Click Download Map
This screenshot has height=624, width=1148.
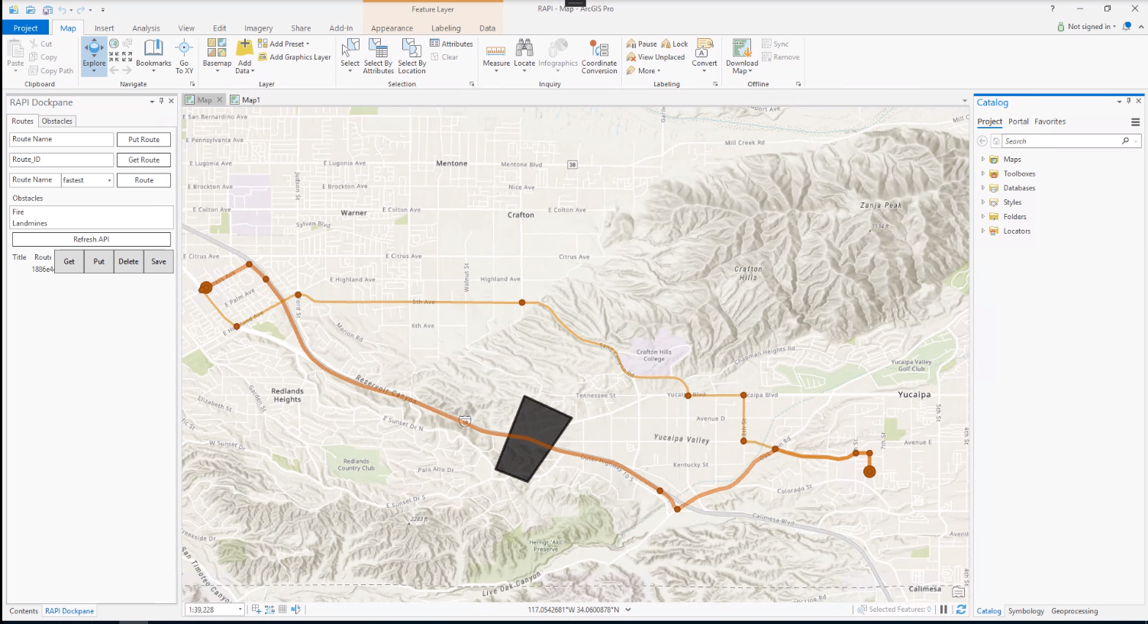point(742,56)
